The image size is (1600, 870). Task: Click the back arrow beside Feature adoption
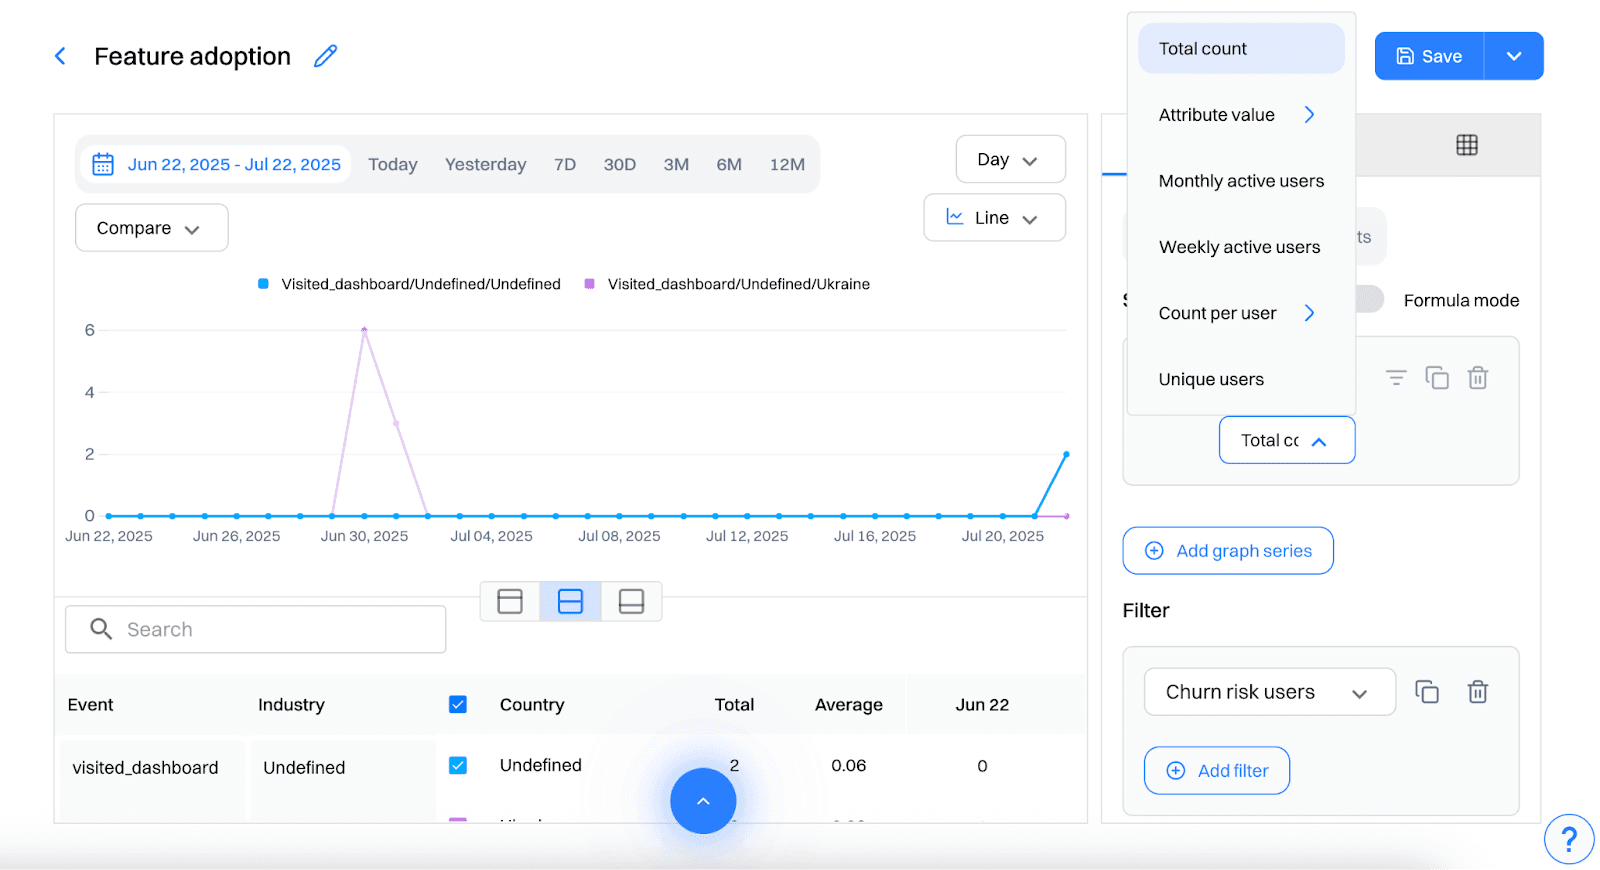pyautogui.click(x=60, y=56)
